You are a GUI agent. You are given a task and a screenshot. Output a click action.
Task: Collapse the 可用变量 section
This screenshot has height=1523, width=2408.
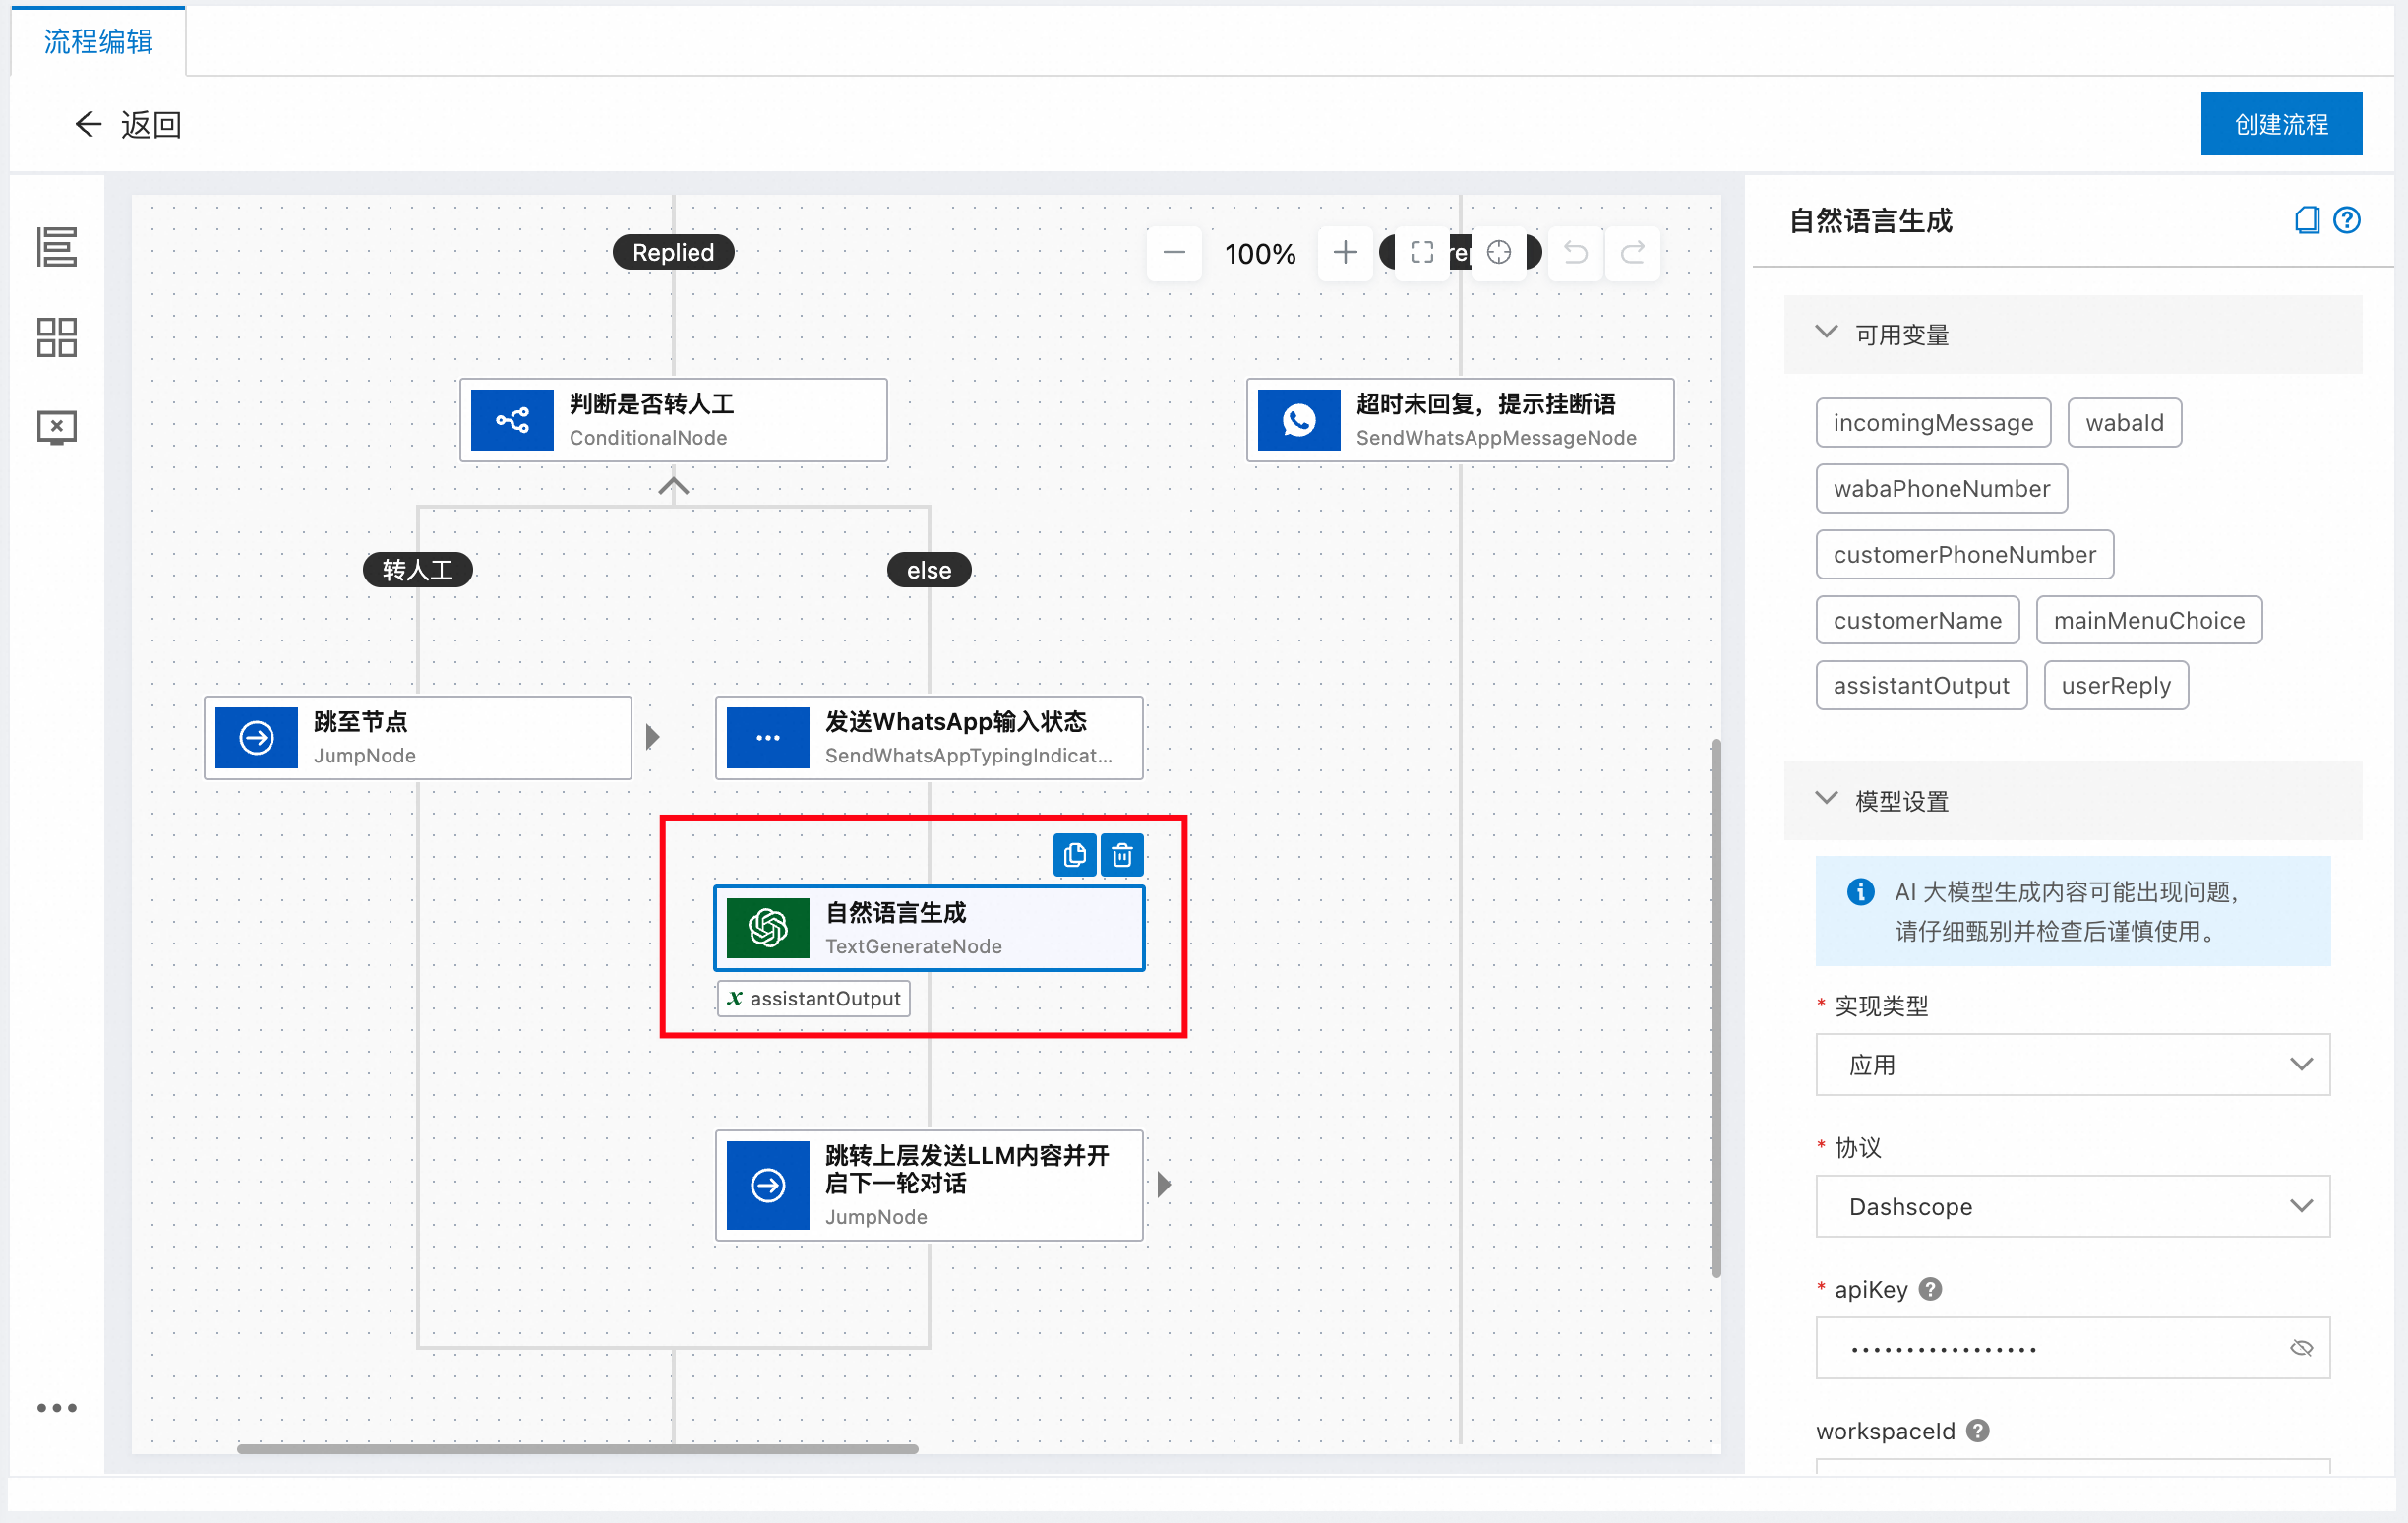coord(1826,333)
